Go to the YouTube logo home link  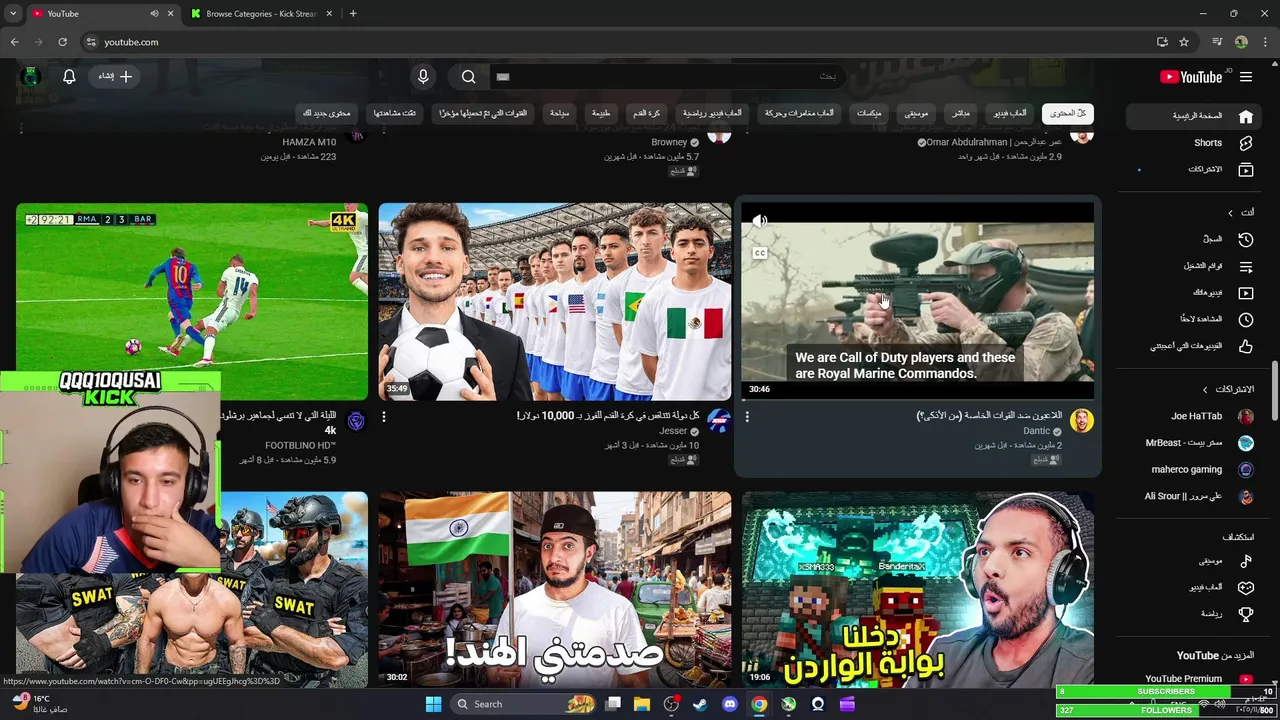click(x=1191, y=77)
